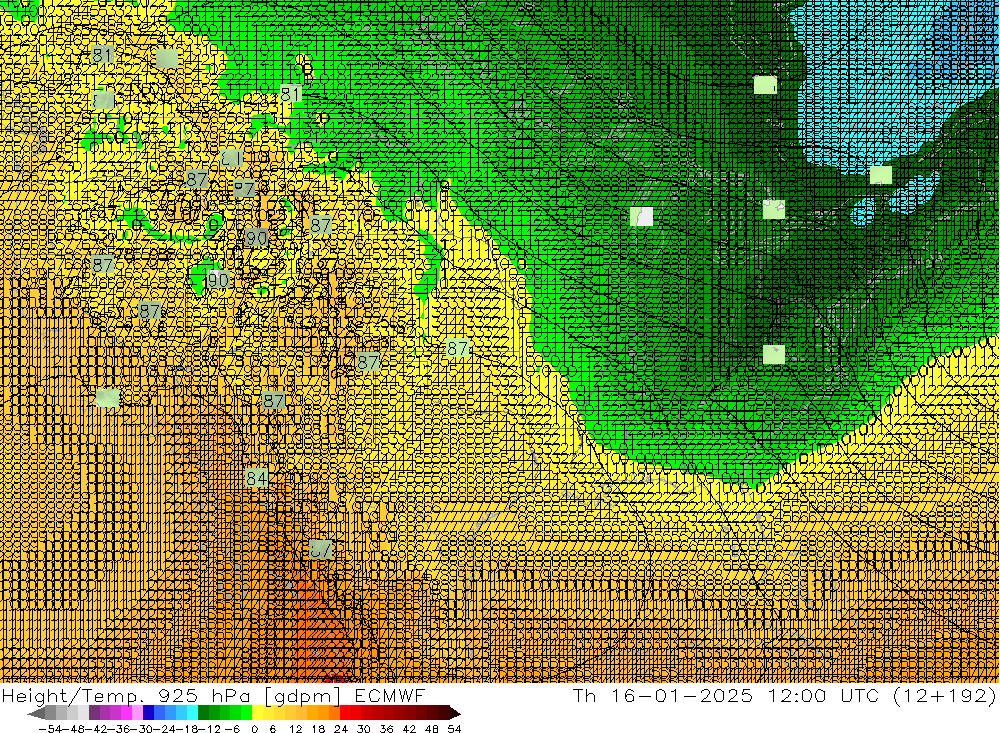The image size is (1000, 733).
Task: Click the "24" legend scale value
Action: coord(341,729)
